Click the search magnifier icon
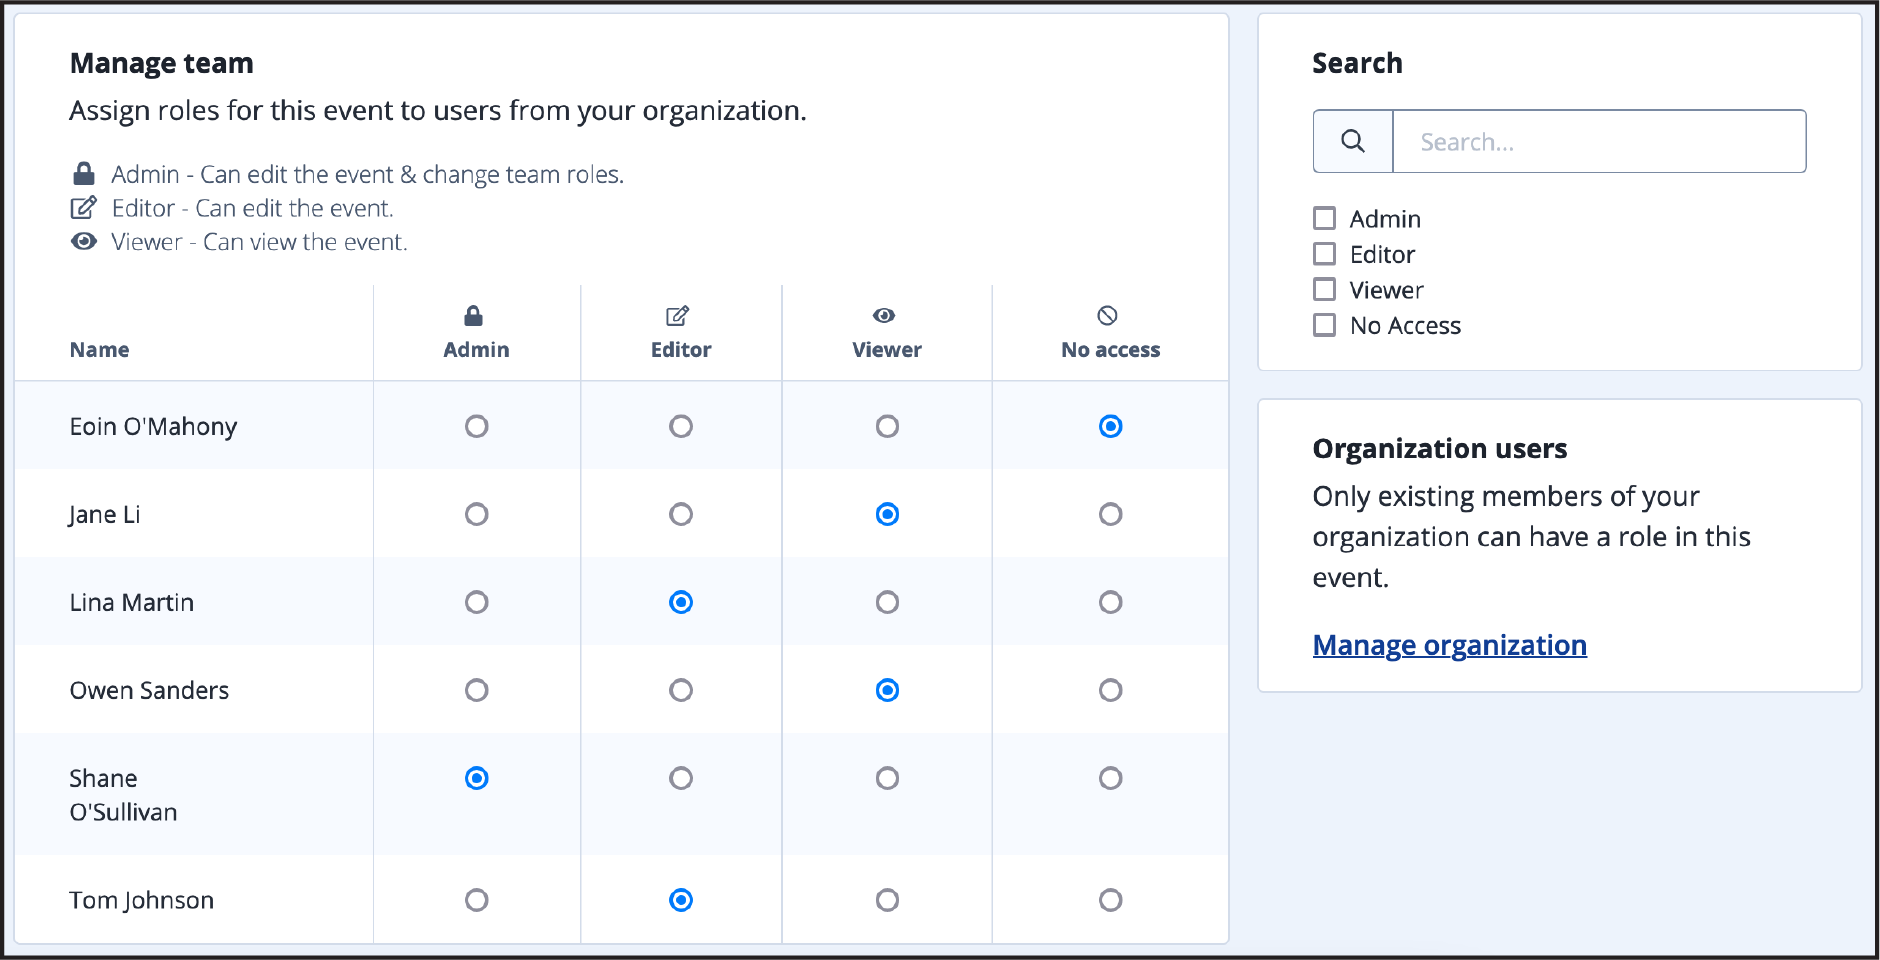 (x=1353, y=141)
